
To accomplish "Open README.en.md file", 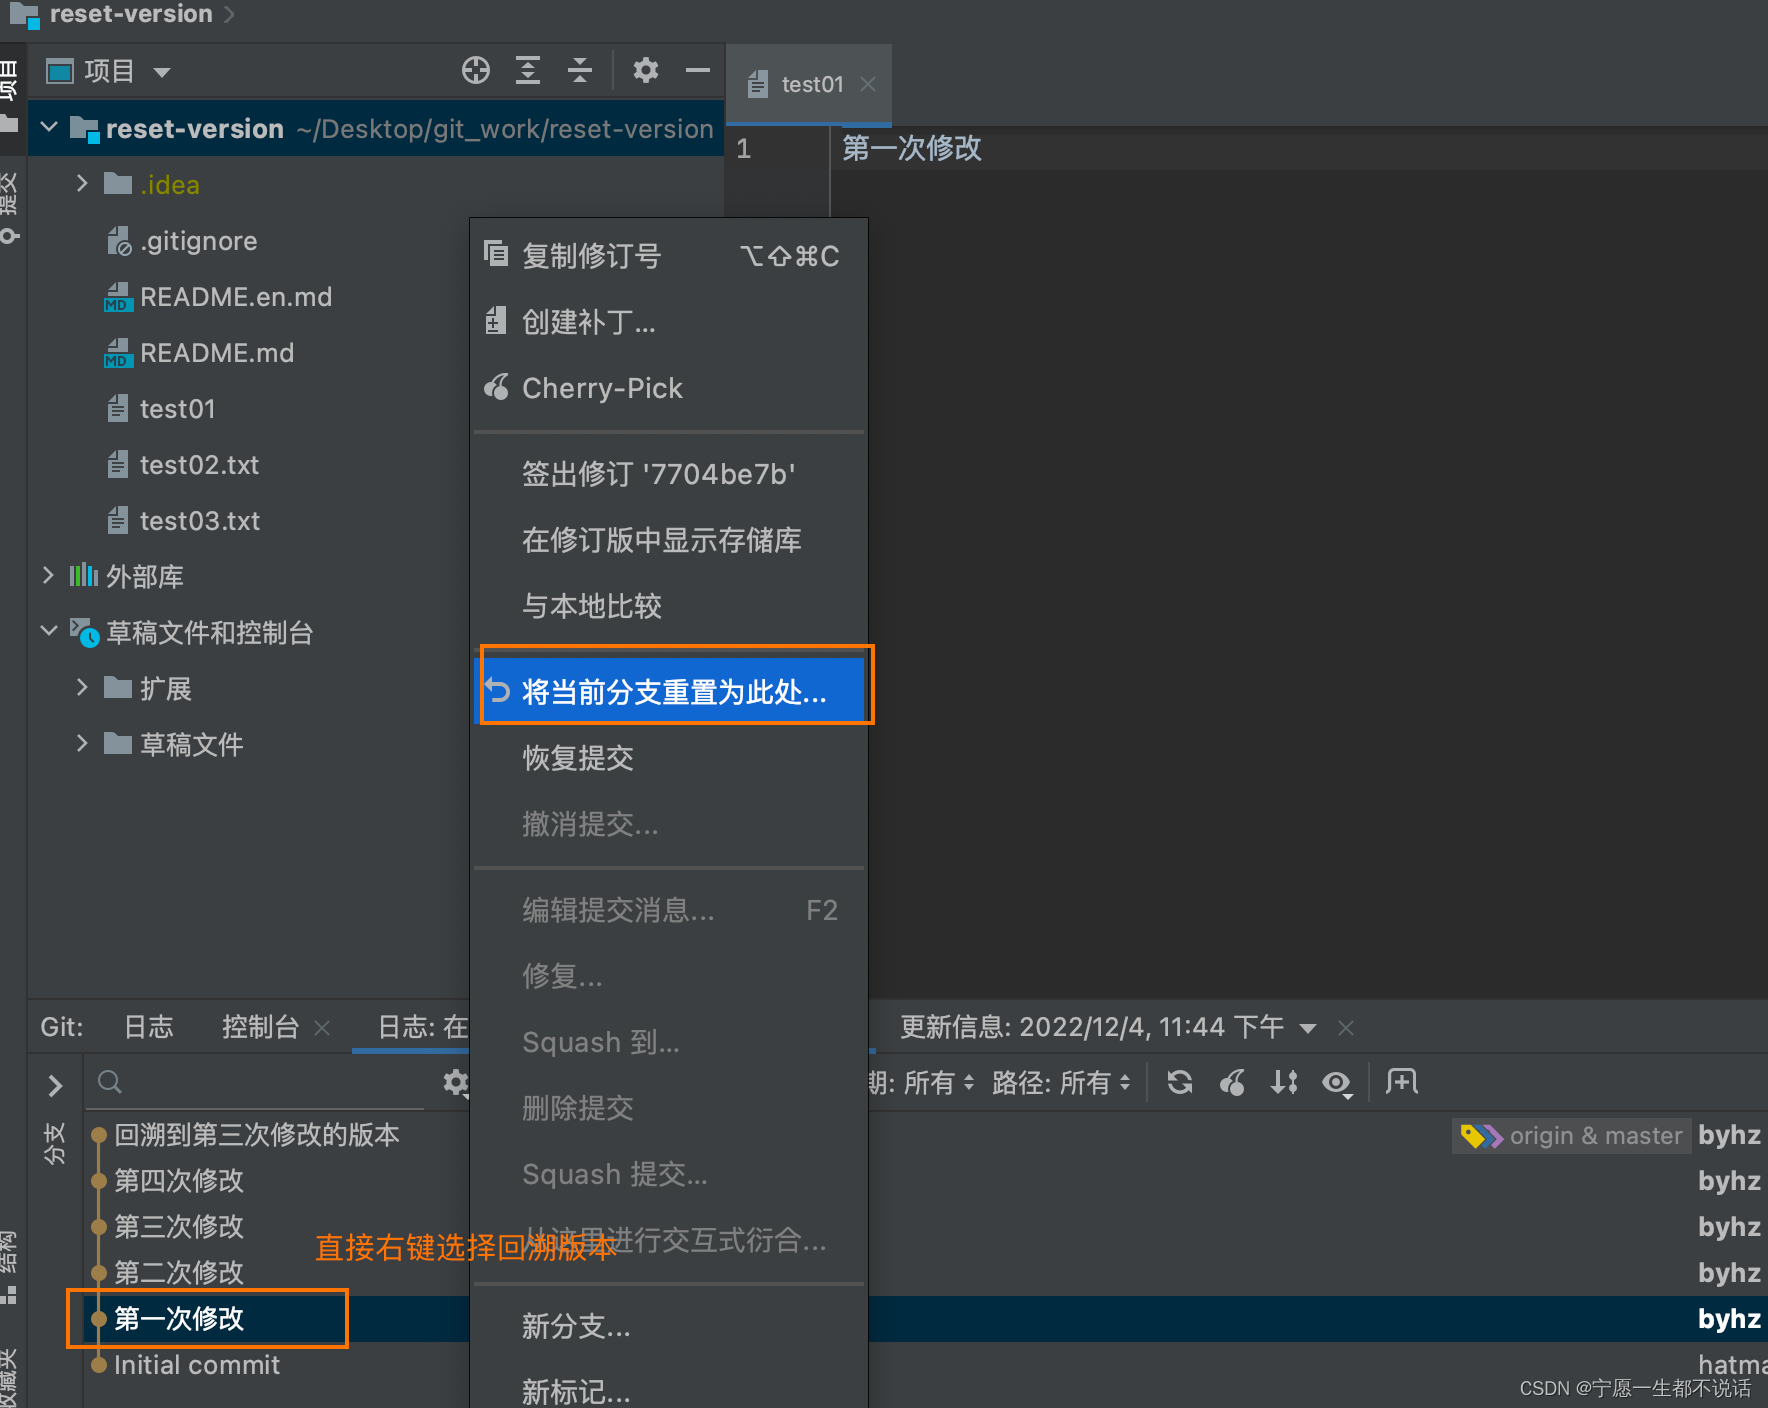I will [218, 297].
